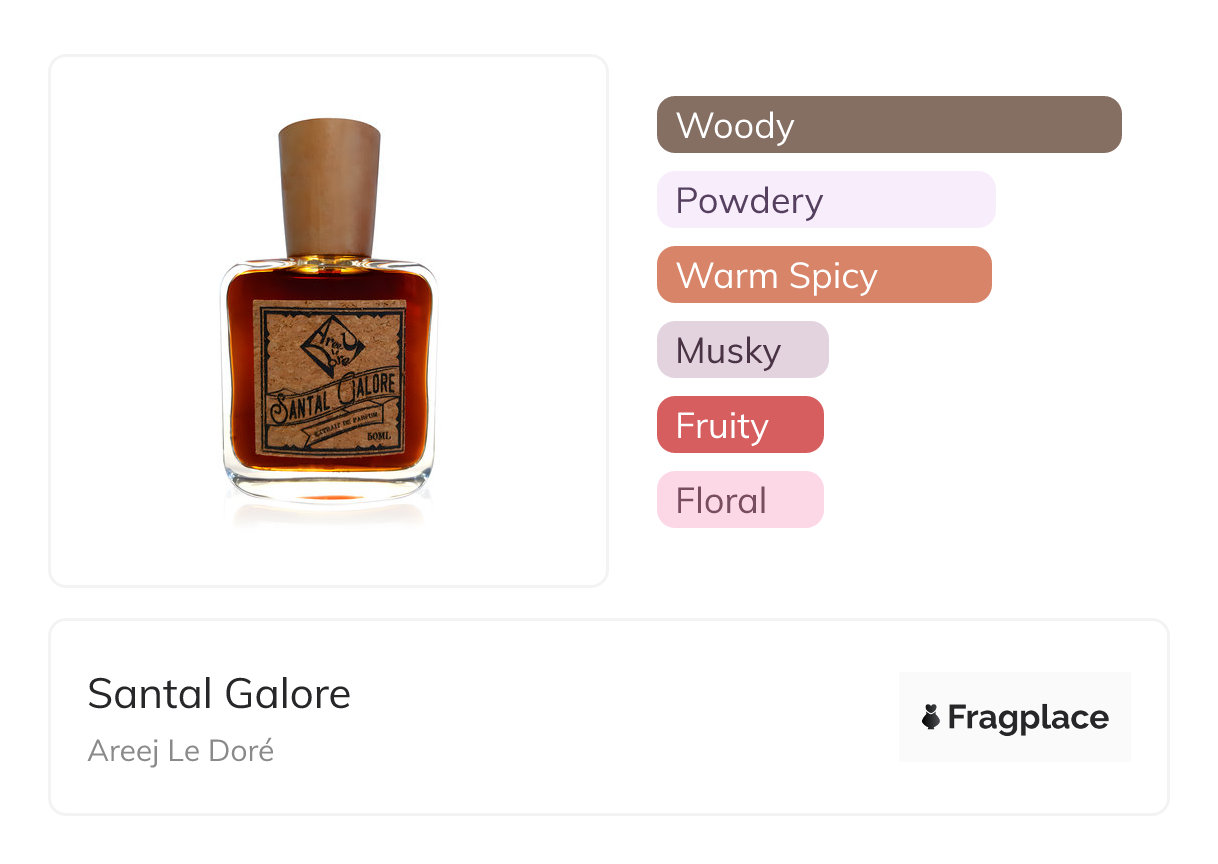
Task: Open the Areej Le Doré brand link
Action: pos(181,750)
